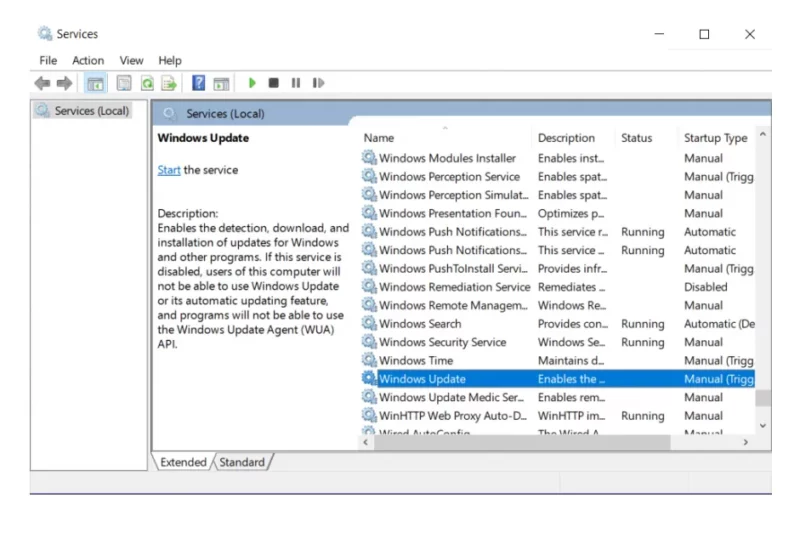Click magnifier icon in Services (Local) header

[169, 113]
